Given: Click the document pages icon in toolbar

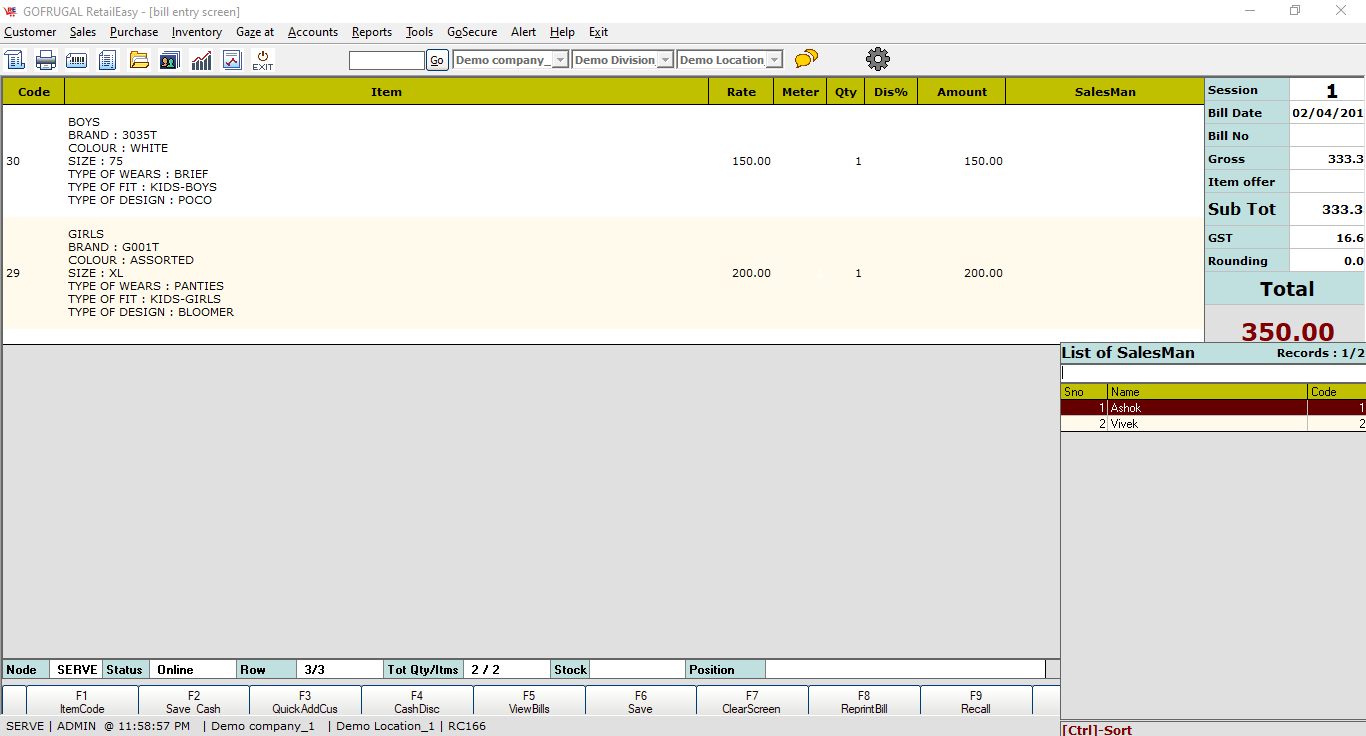Looking at the screenshot, I should coord(108,60).
